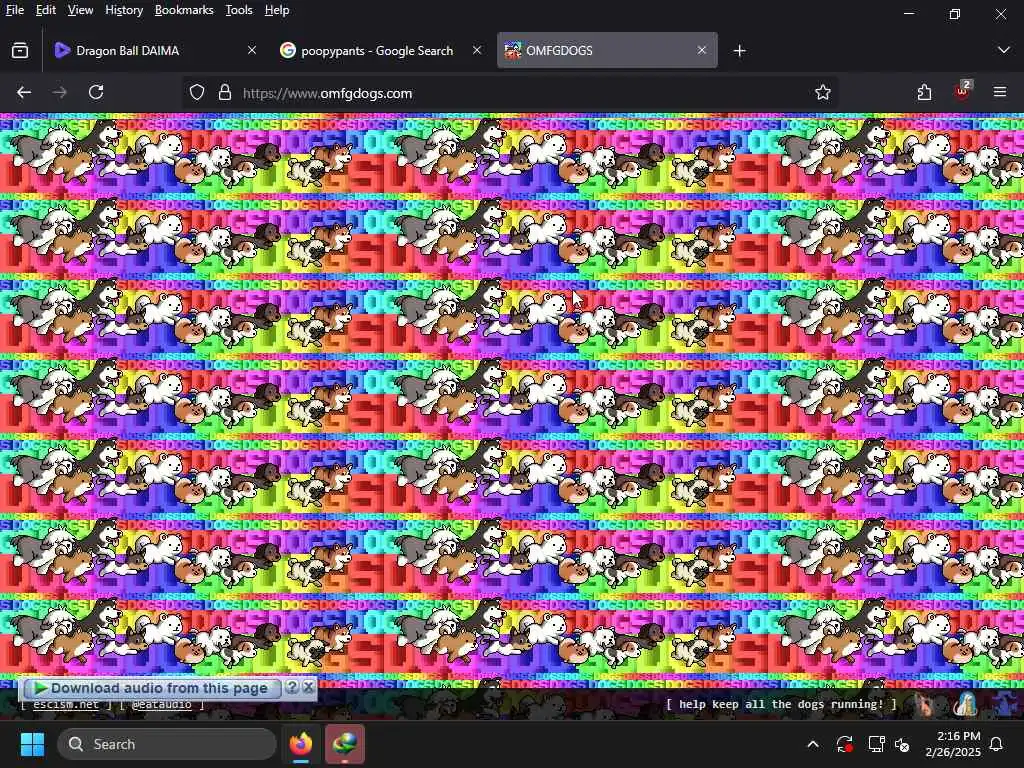This screenshot has width=1024, height=768.
Task: Switch to the Dragon Ball DAIMA tab
Action: (154, 50)
